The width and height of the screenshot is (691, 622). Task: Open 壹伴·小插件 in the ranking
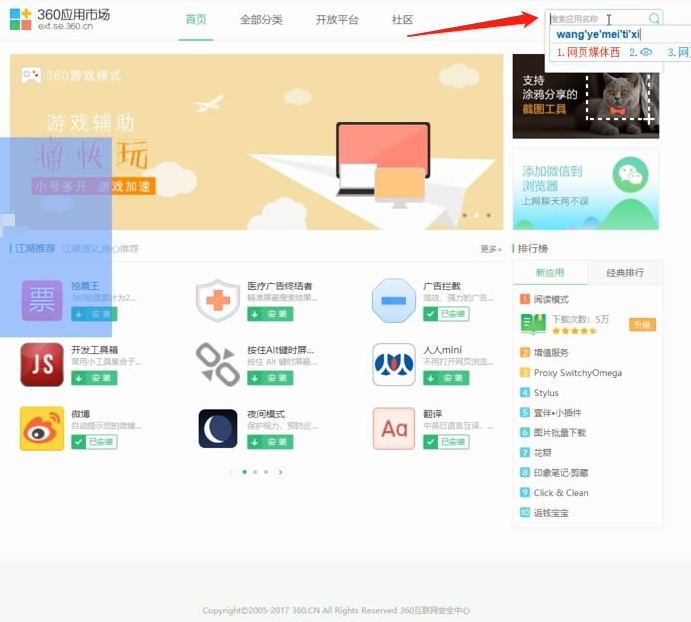pos(557,413)
